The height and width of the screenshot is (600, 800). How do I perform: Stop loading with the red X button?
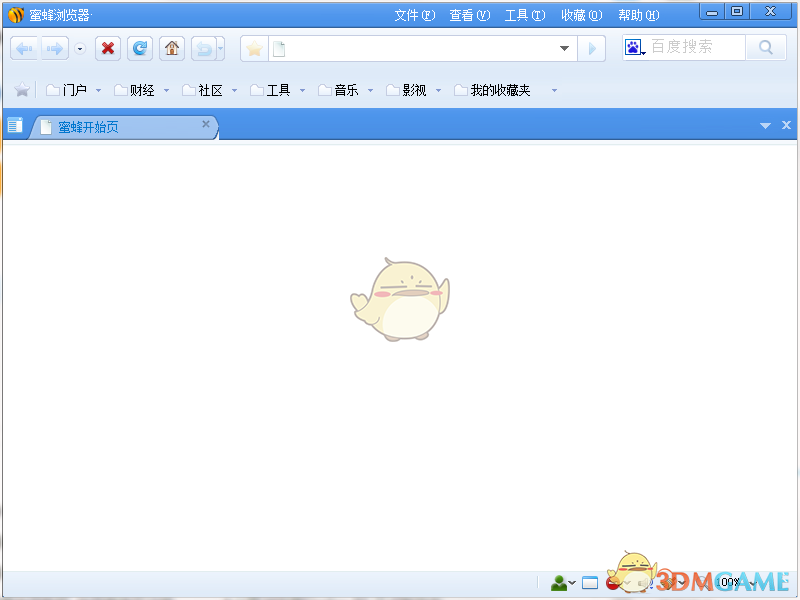click(x=108, y=48)
